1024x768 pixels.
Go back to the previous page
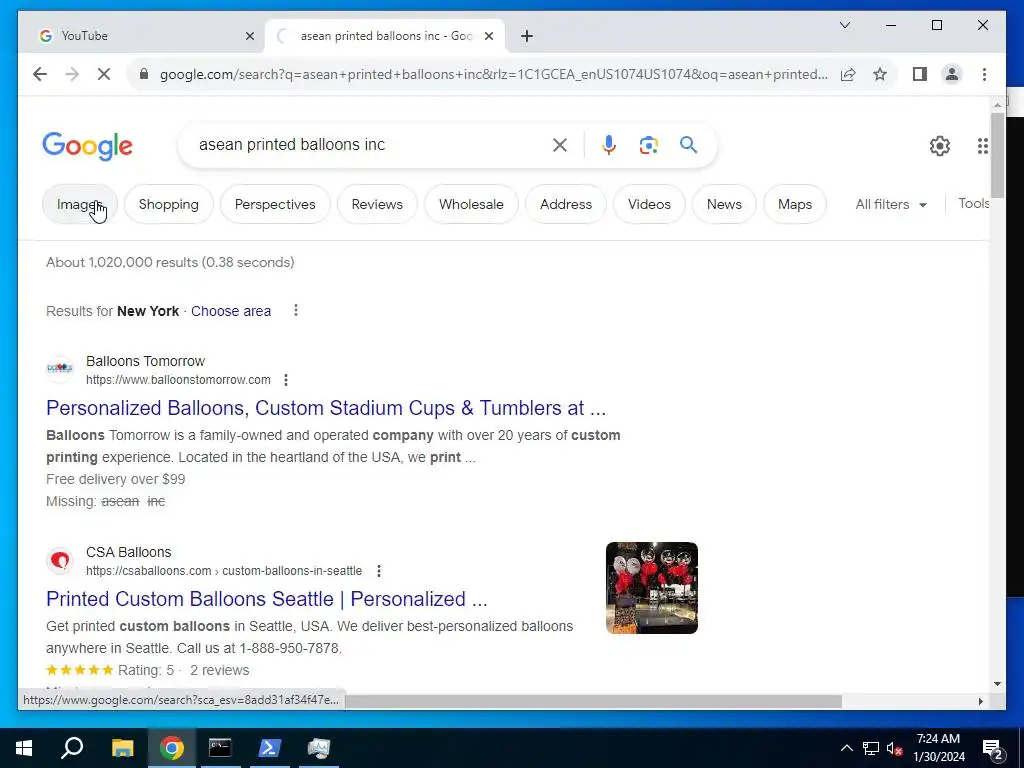[40, 74]
